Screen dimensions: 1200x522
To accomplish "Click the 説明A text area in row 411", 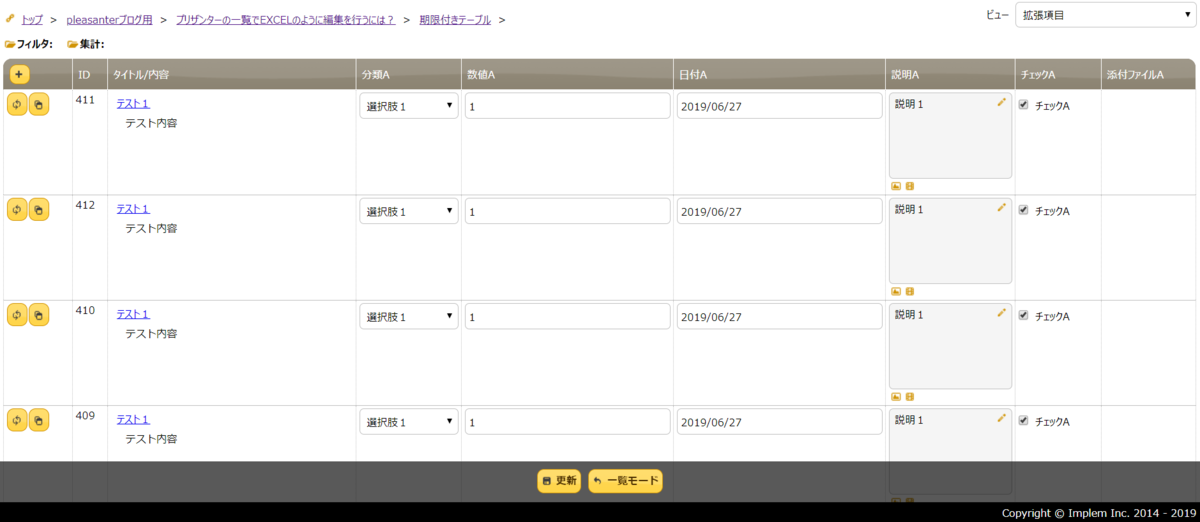I will point(950,136).
